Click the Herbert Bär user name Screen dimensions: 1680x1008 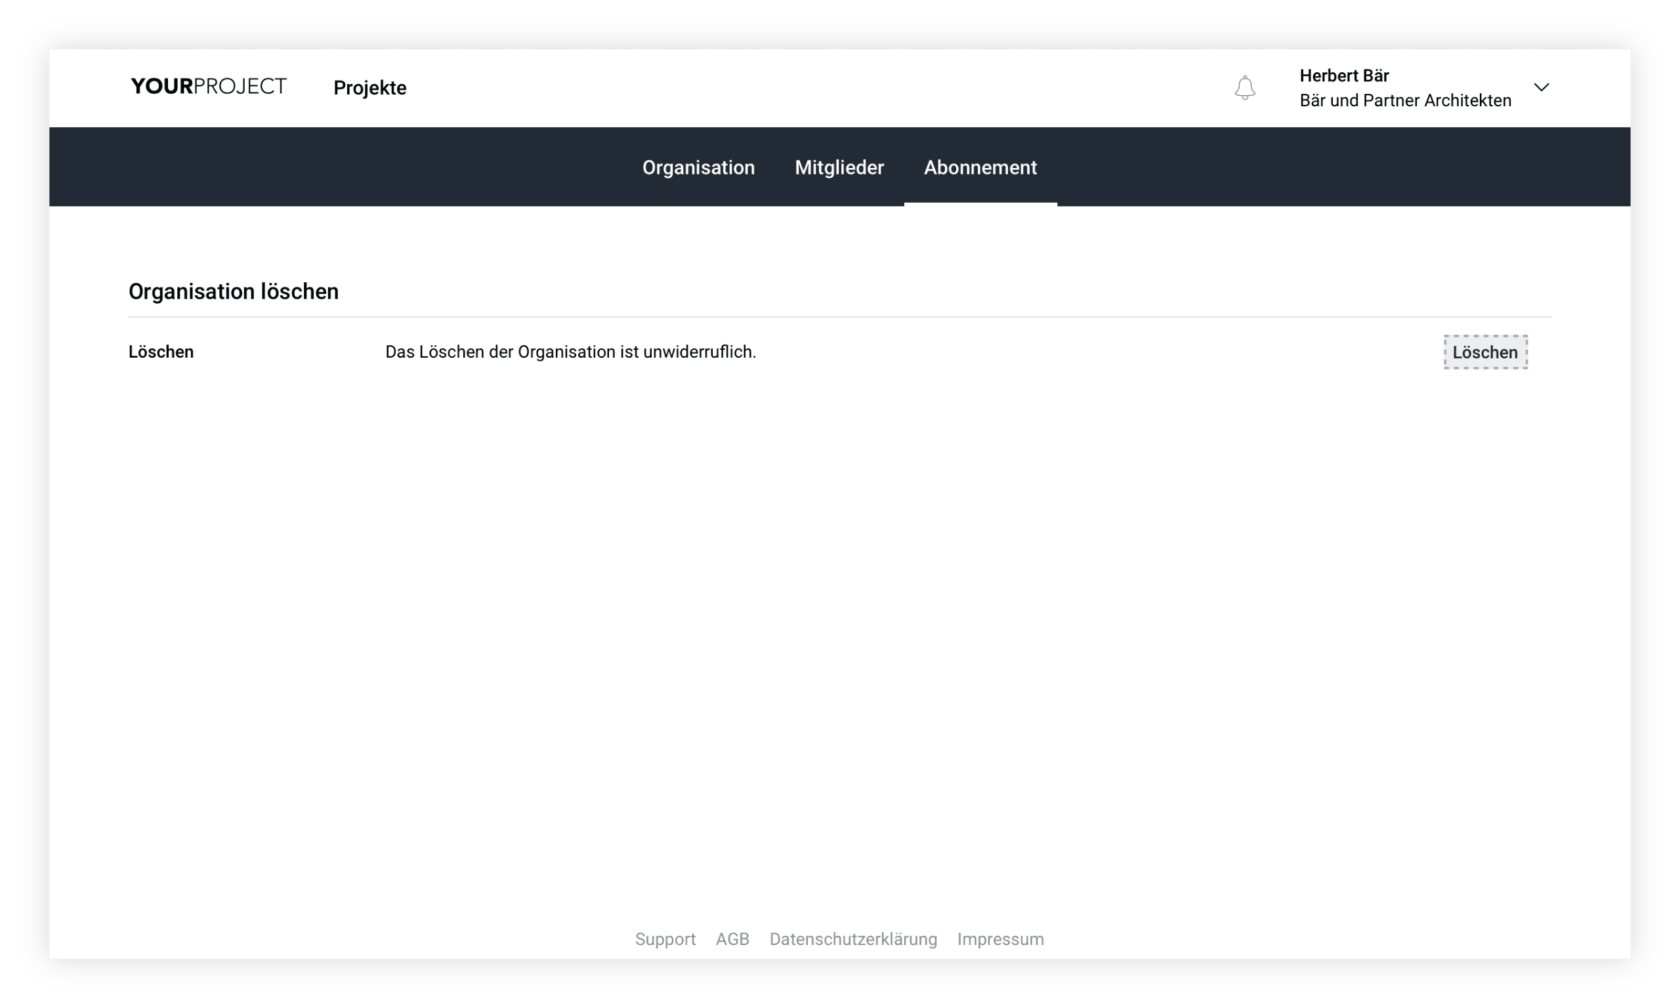(1344, 76)
